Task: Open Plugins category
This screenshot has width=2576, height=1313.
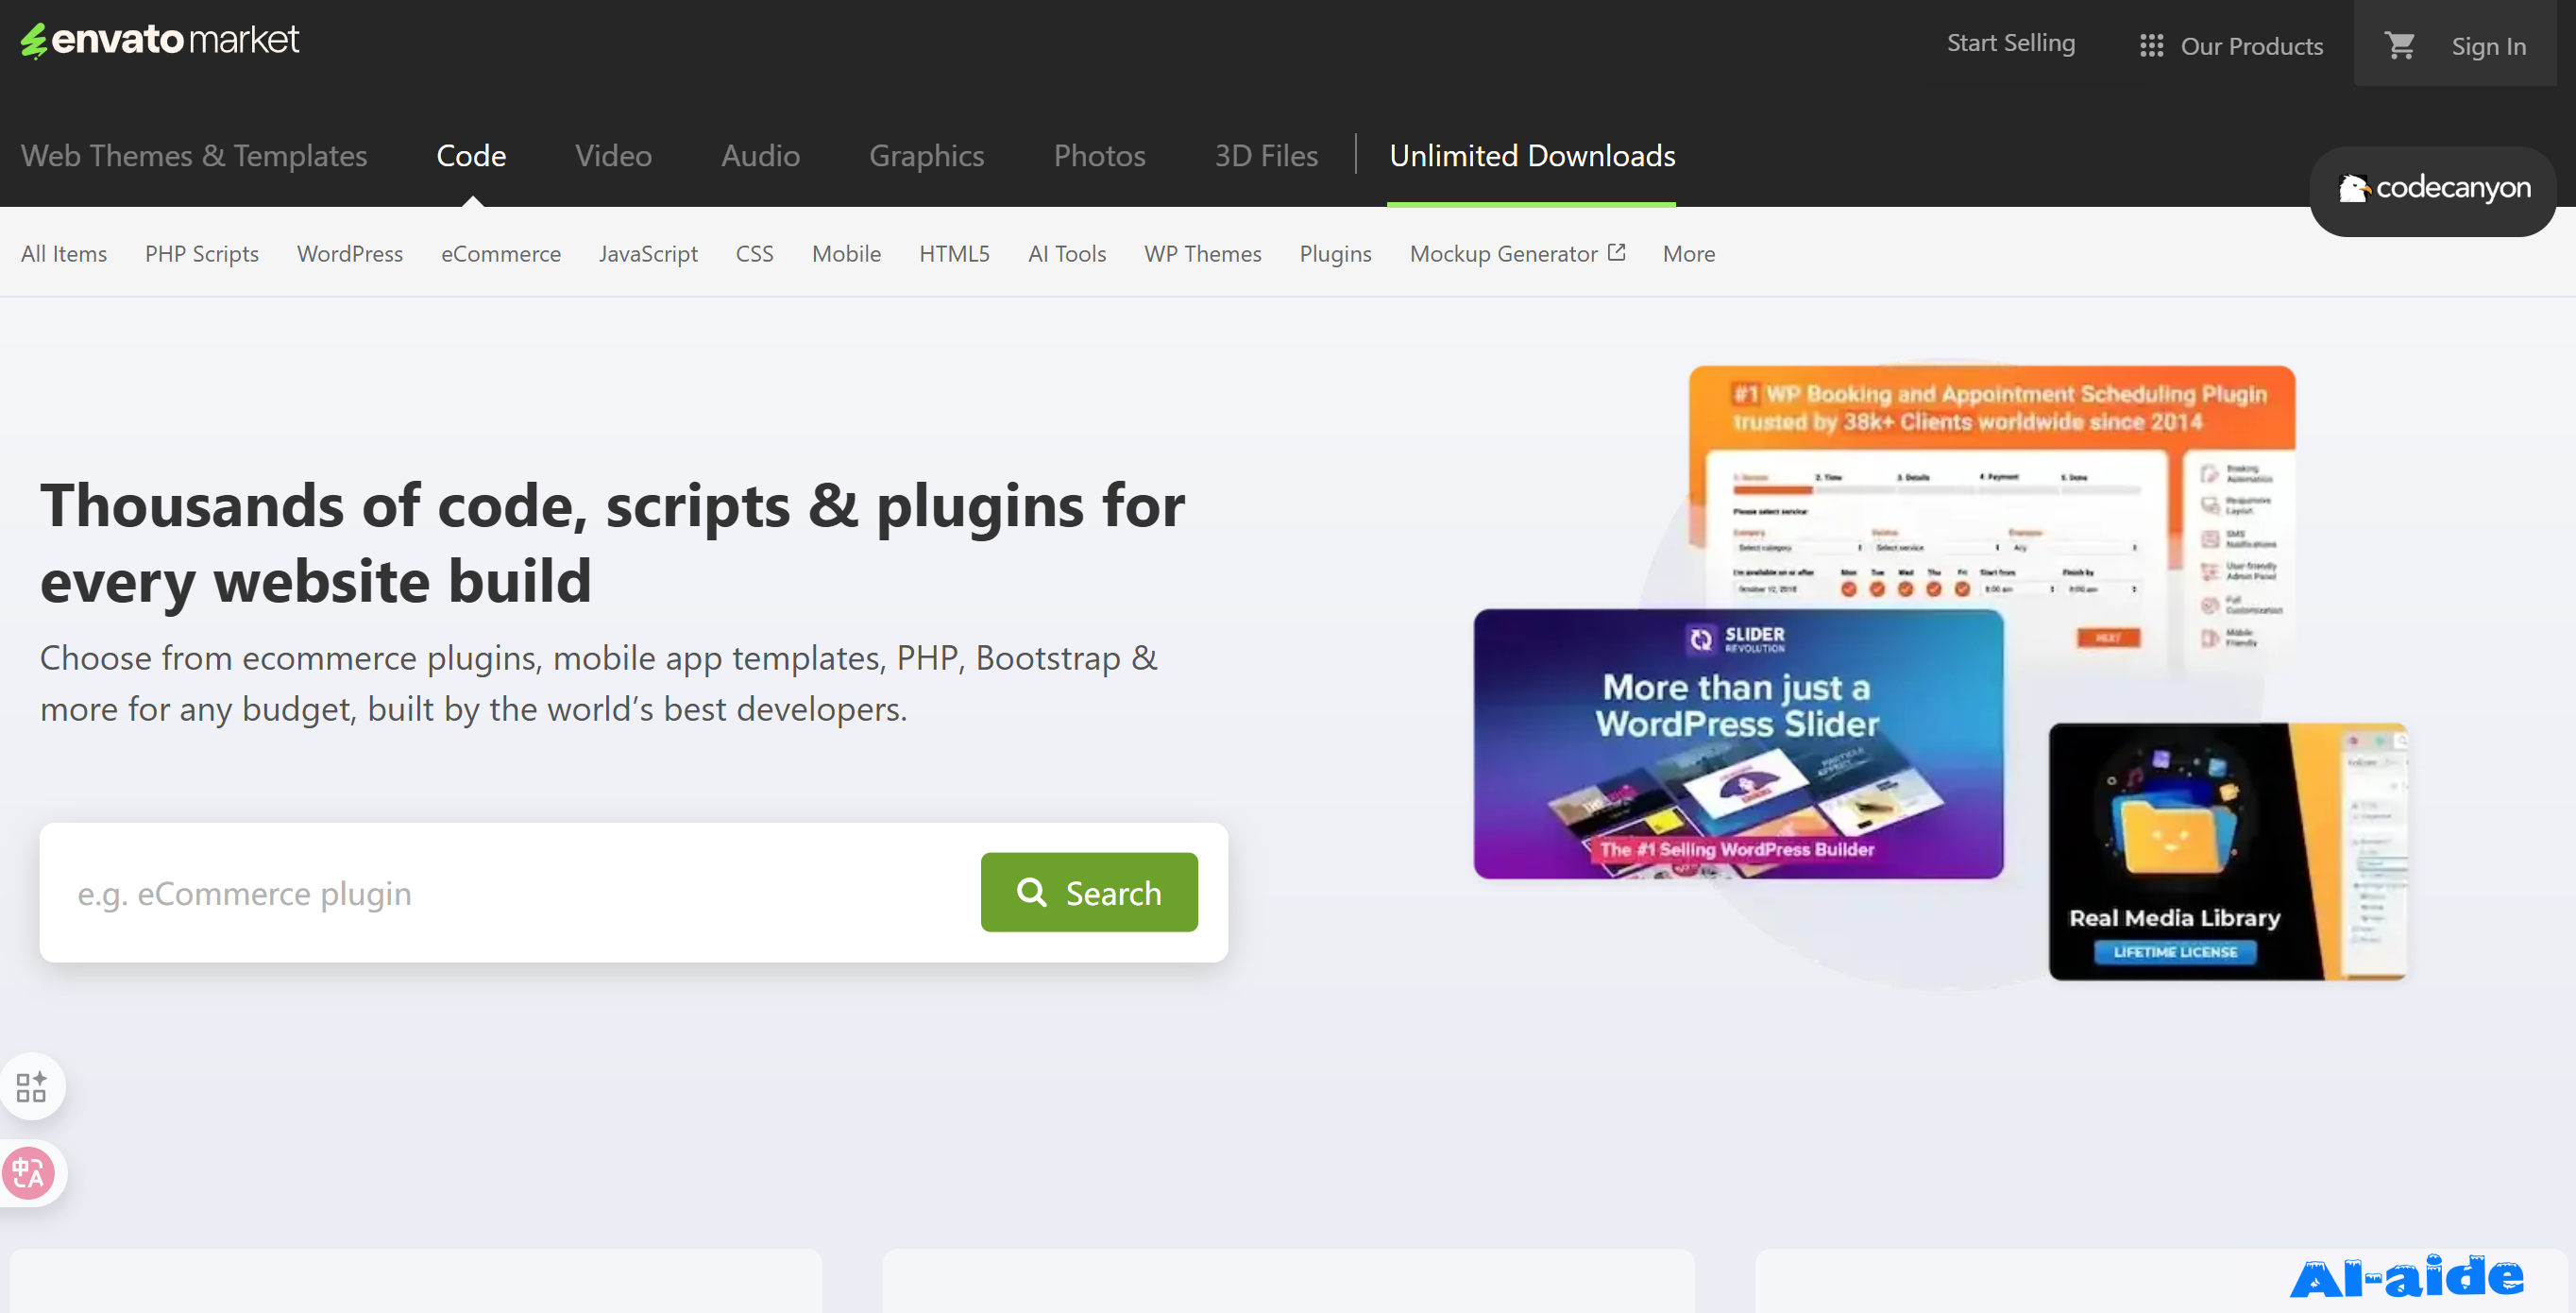Action: point(1335,254)
